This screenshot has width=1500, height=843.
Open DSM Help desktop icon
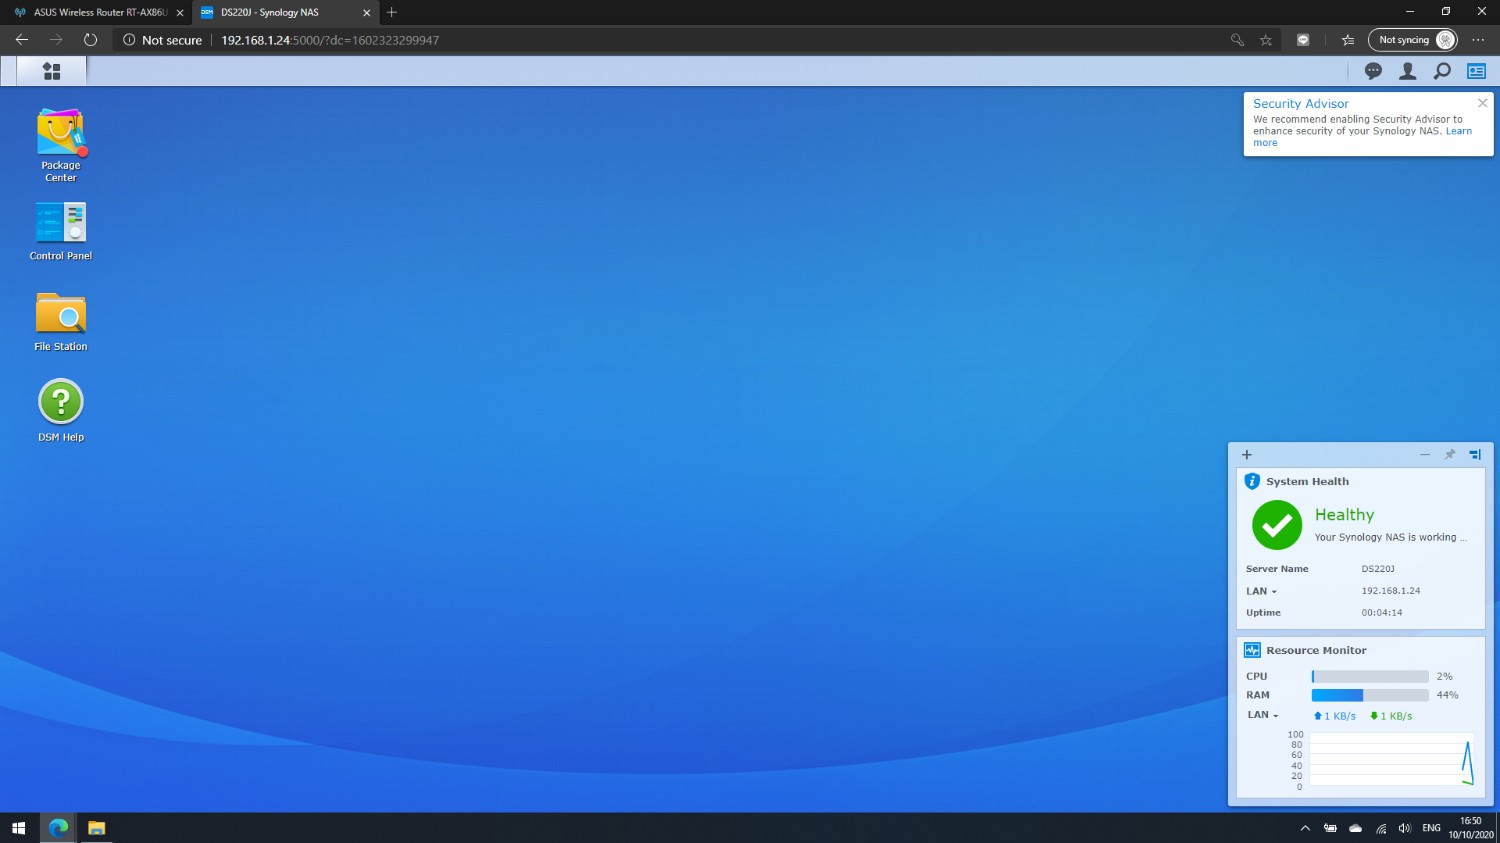61,410
